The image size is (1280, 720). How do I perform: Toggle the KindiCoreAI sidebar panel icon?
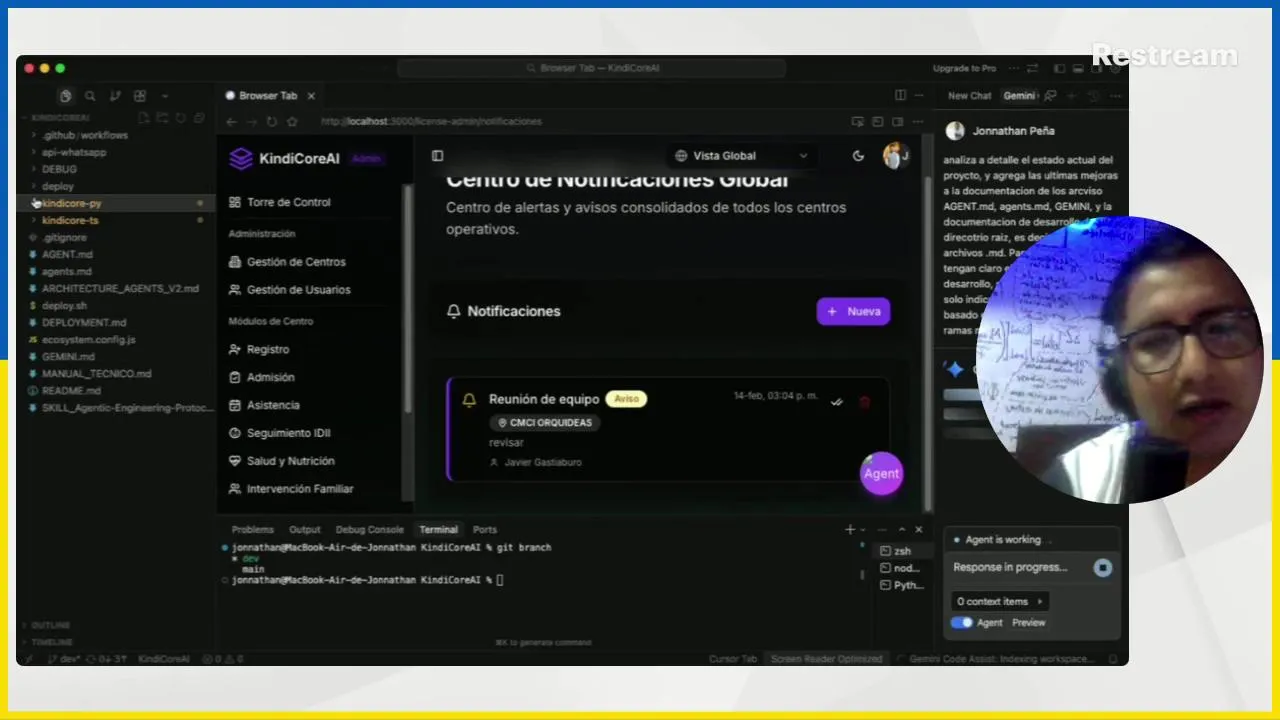pos(437,156)
